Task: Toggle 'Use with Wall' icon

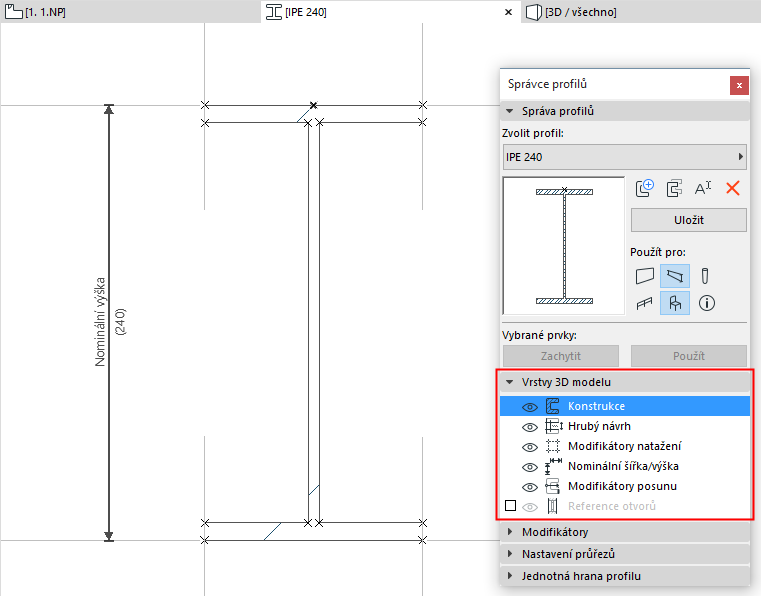Action: (x=645, y=276)
